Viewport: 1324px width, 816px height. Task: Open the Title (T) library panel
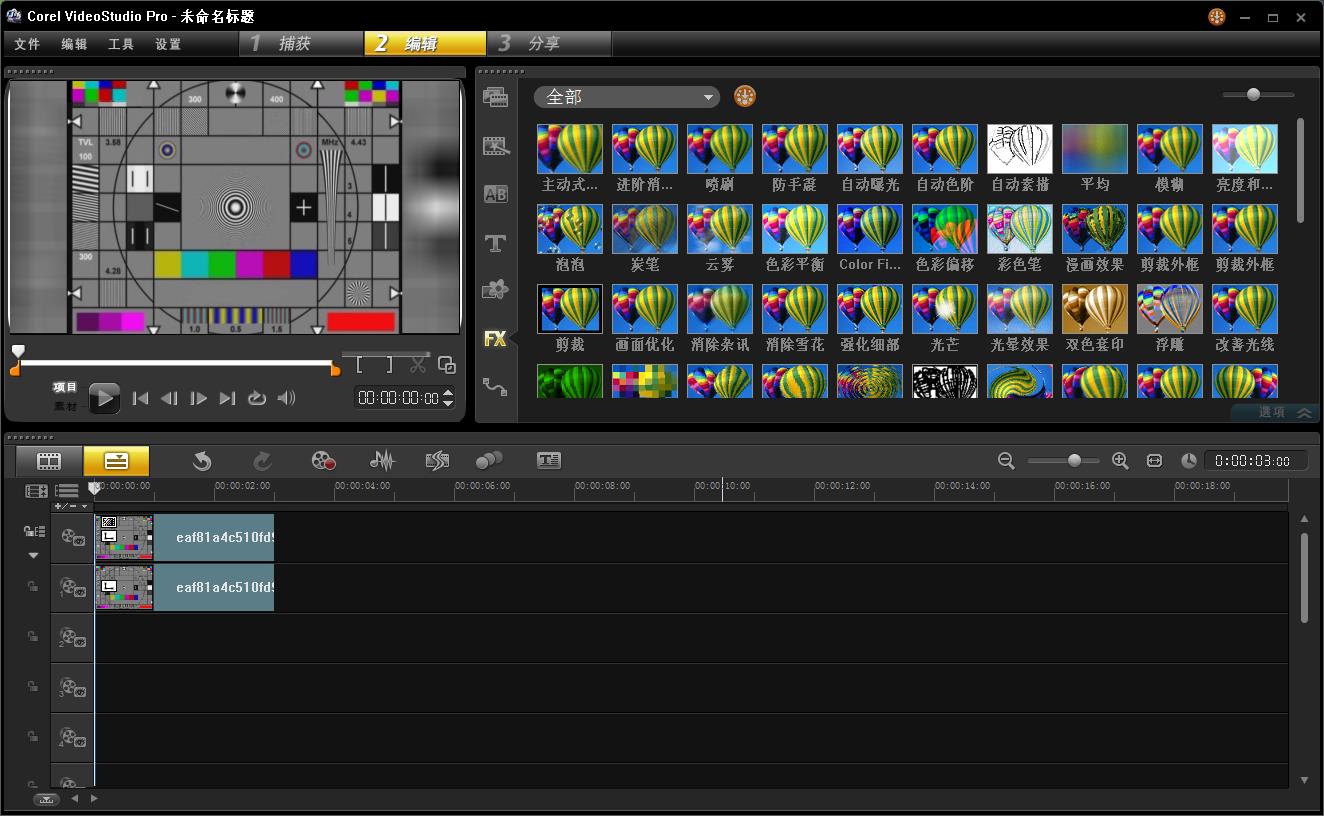pyautogui.click(x=495, y=243)
